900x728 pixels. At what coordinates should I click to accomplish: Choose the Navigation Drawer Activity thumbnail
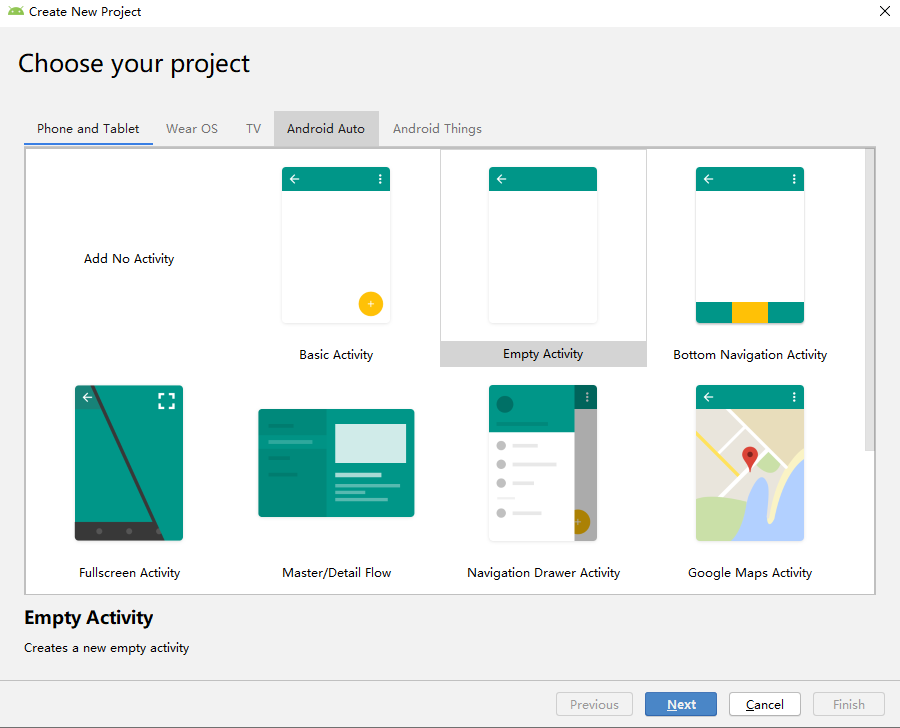pos(543,463)
